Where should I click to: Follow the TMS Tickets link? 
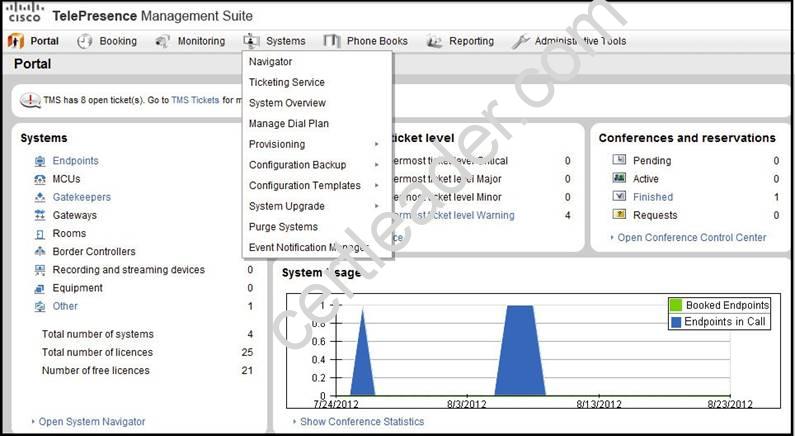[x=195, y=100]
